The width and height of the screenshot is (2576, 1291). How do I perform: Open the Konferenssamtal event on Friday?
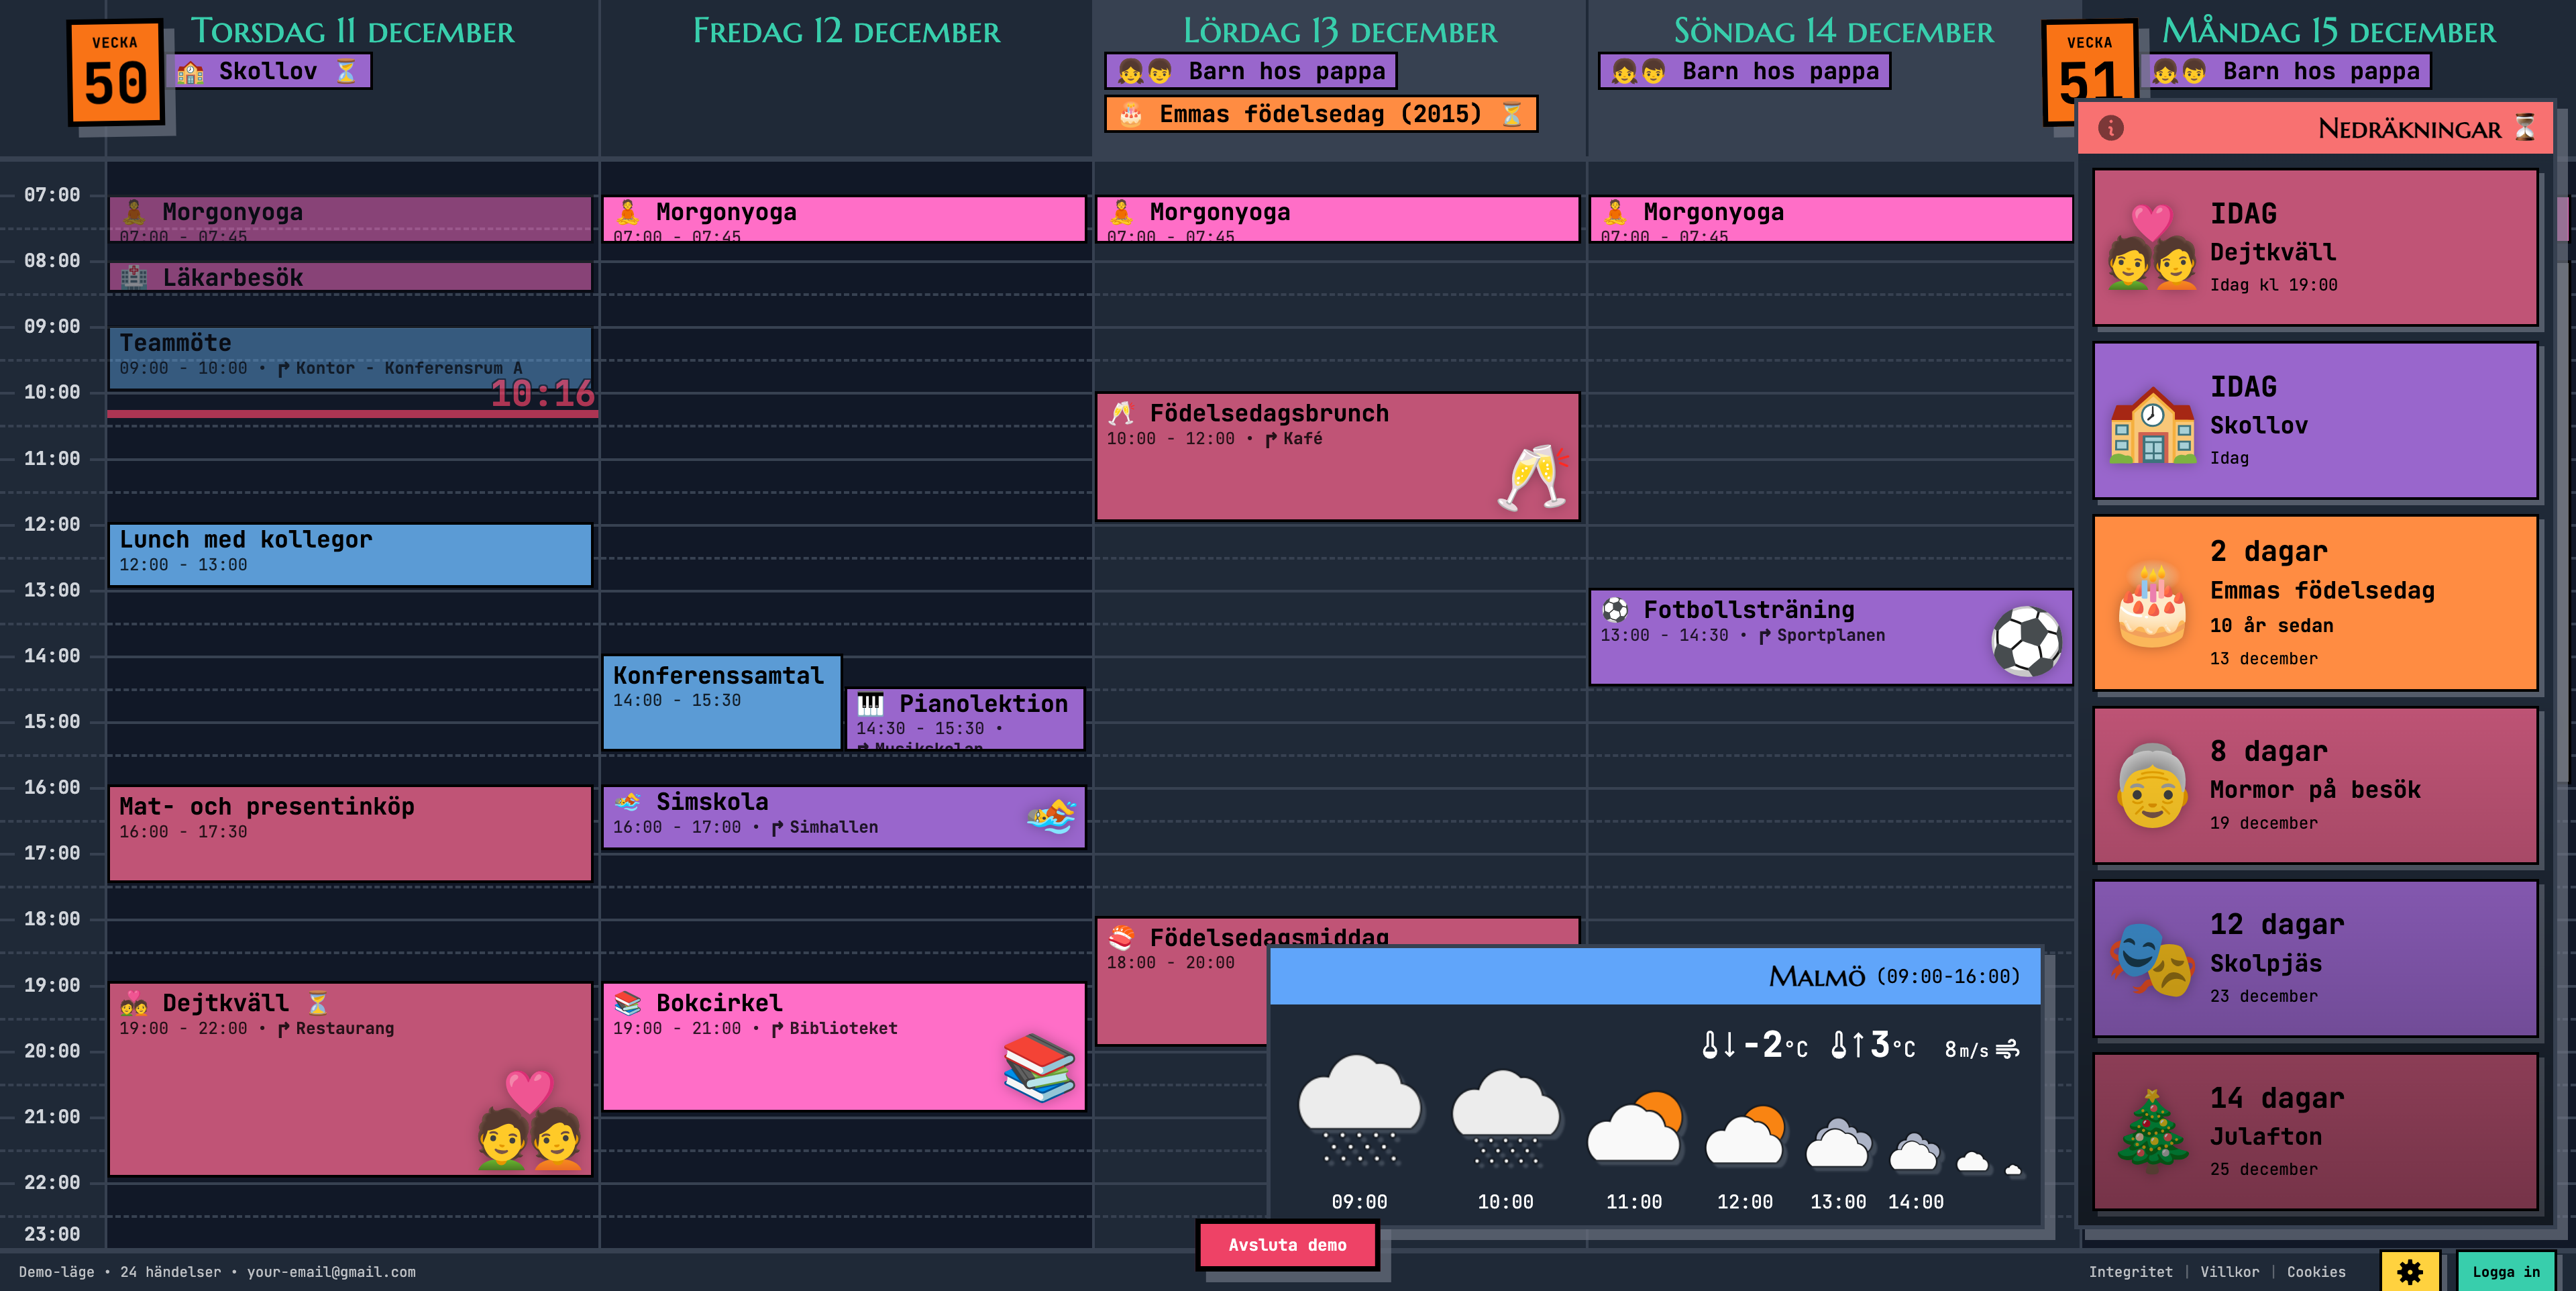tap(721, 702)
